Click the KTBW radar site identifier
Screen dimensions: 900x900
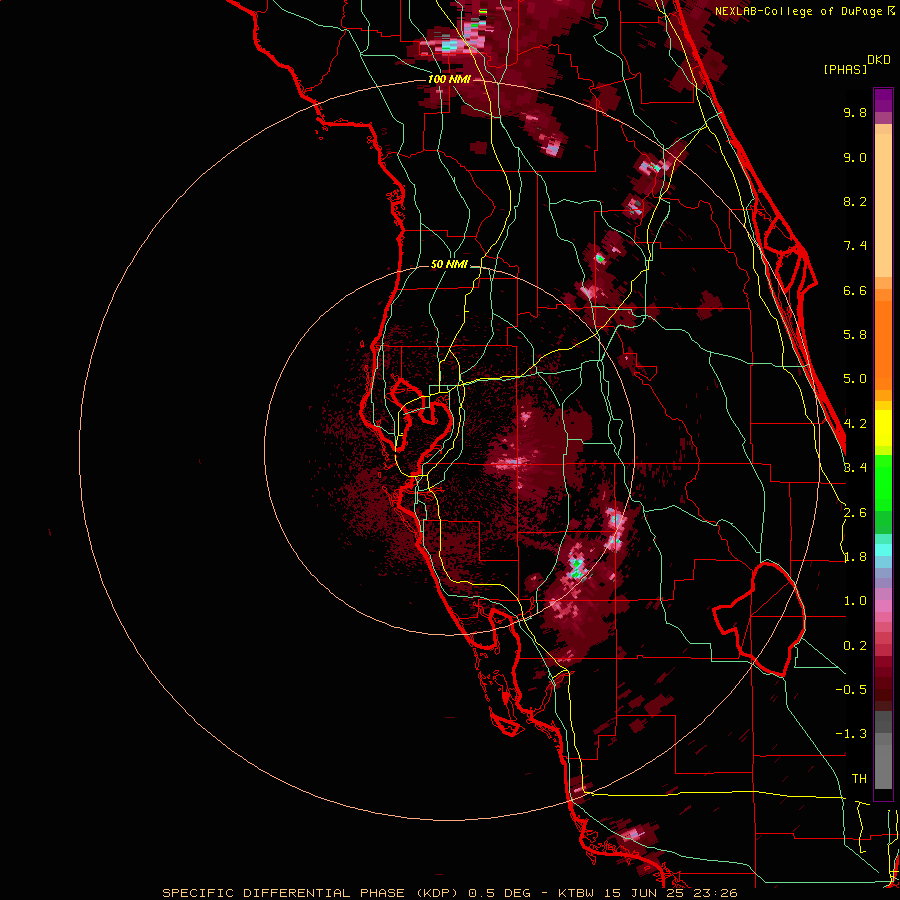point(576,893)
